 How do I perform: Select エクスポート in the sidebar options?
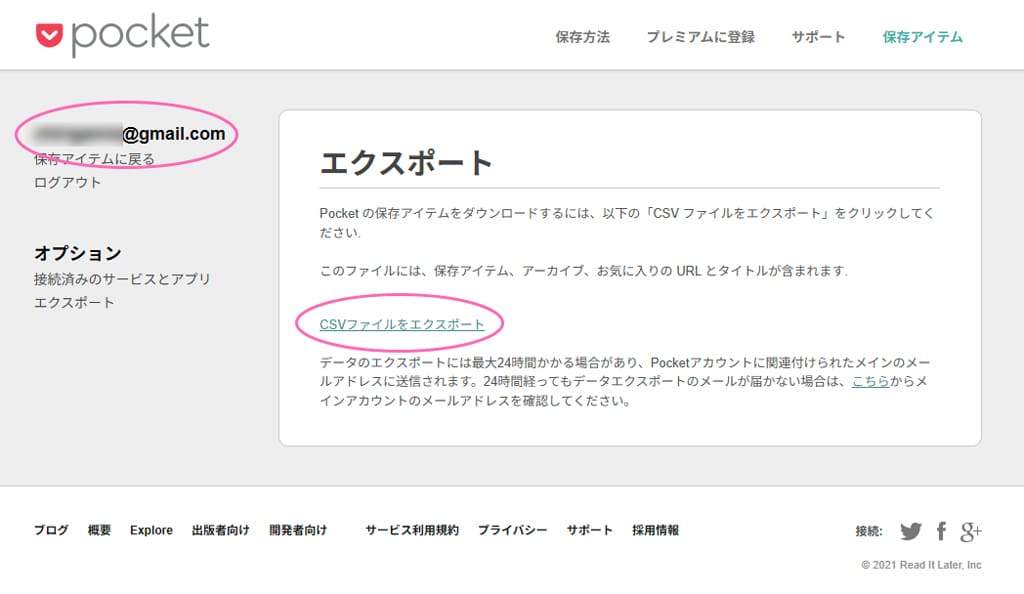[74, 302]
